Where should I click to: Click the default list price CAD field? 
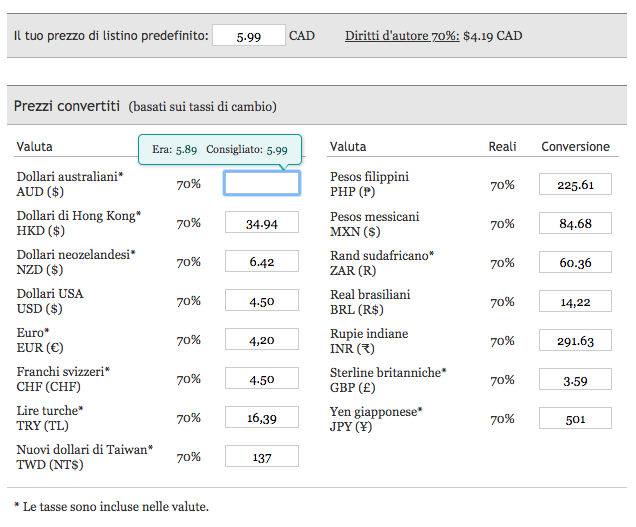tap(248, 36)
